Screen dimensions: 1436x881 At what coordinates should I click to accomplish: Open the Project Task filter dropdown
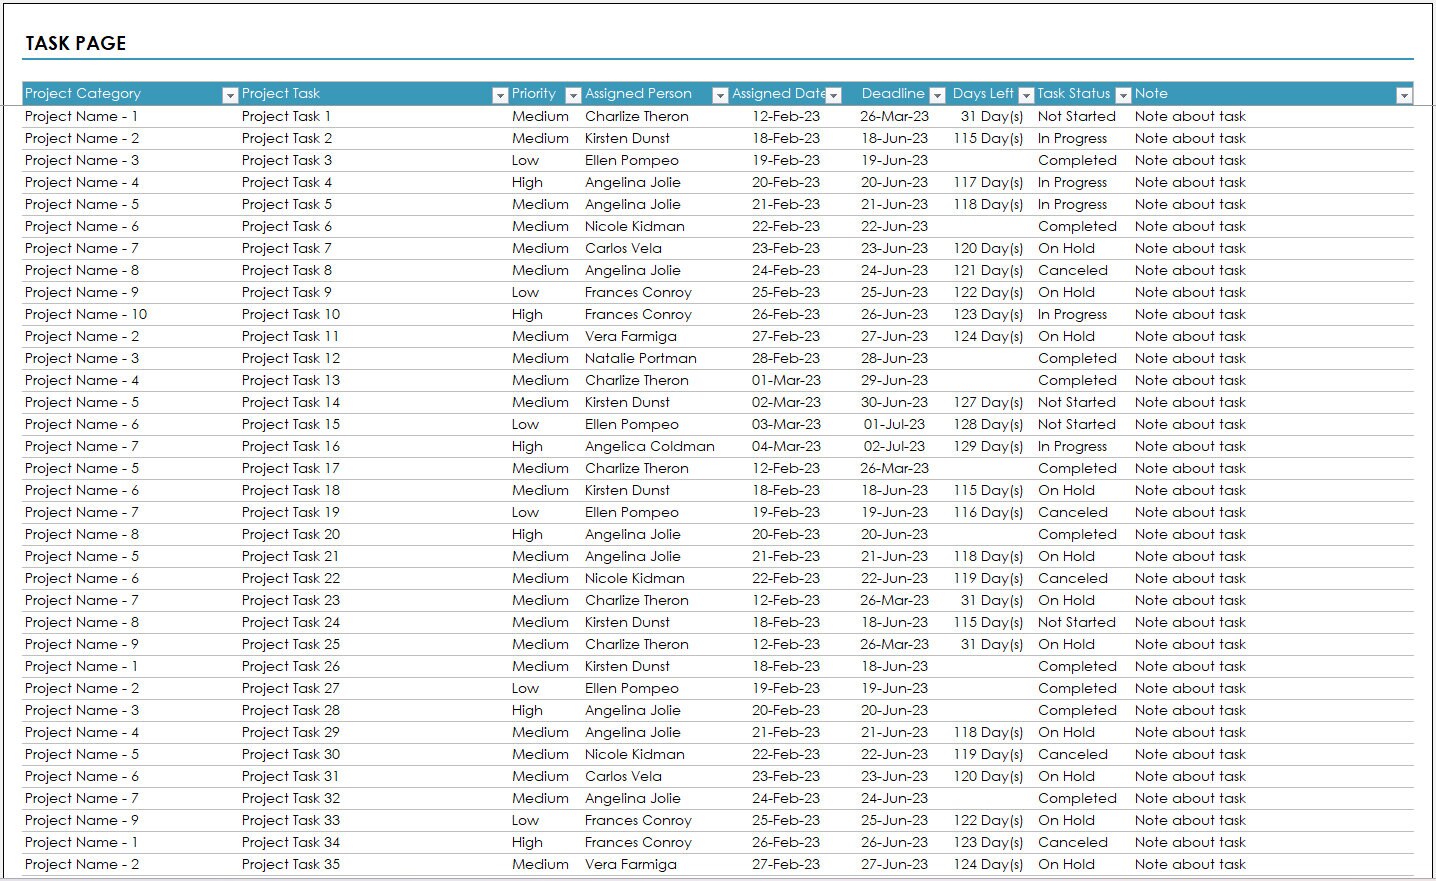[x=500, y=94]
